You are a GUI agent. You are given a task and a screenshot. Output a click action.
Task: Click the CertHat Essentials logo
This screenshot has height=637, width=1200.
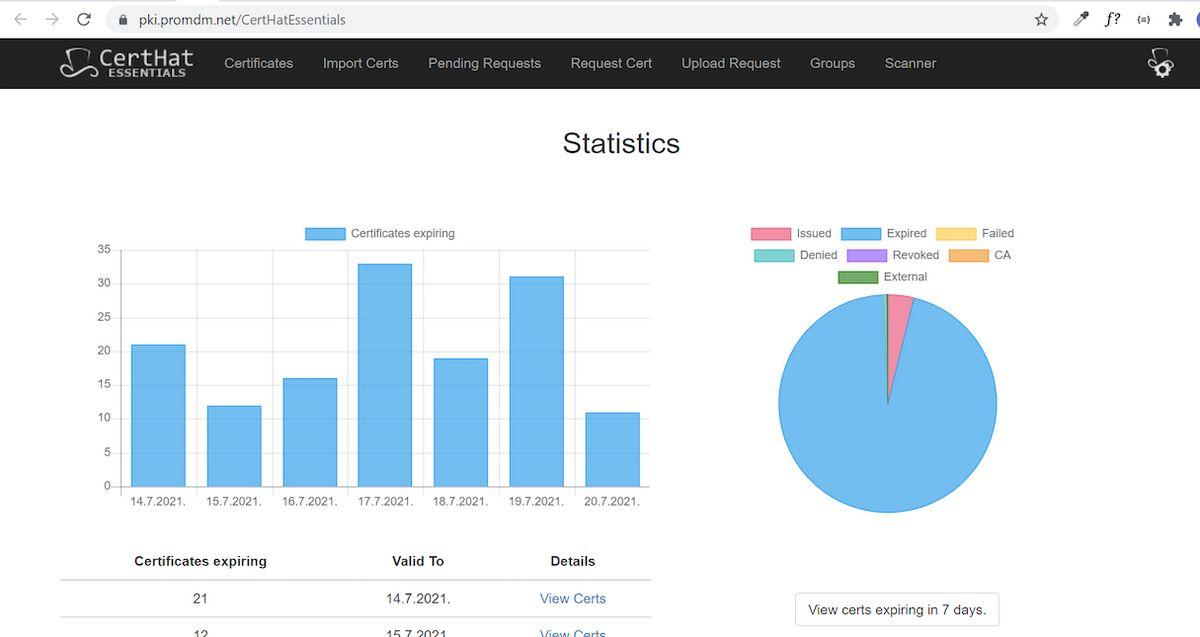click(127, 62)
